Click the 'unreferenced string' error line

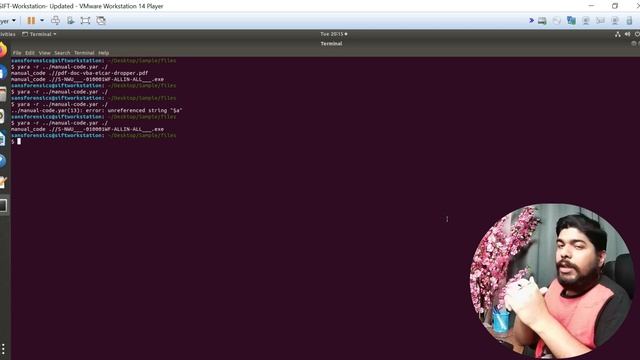97,111
